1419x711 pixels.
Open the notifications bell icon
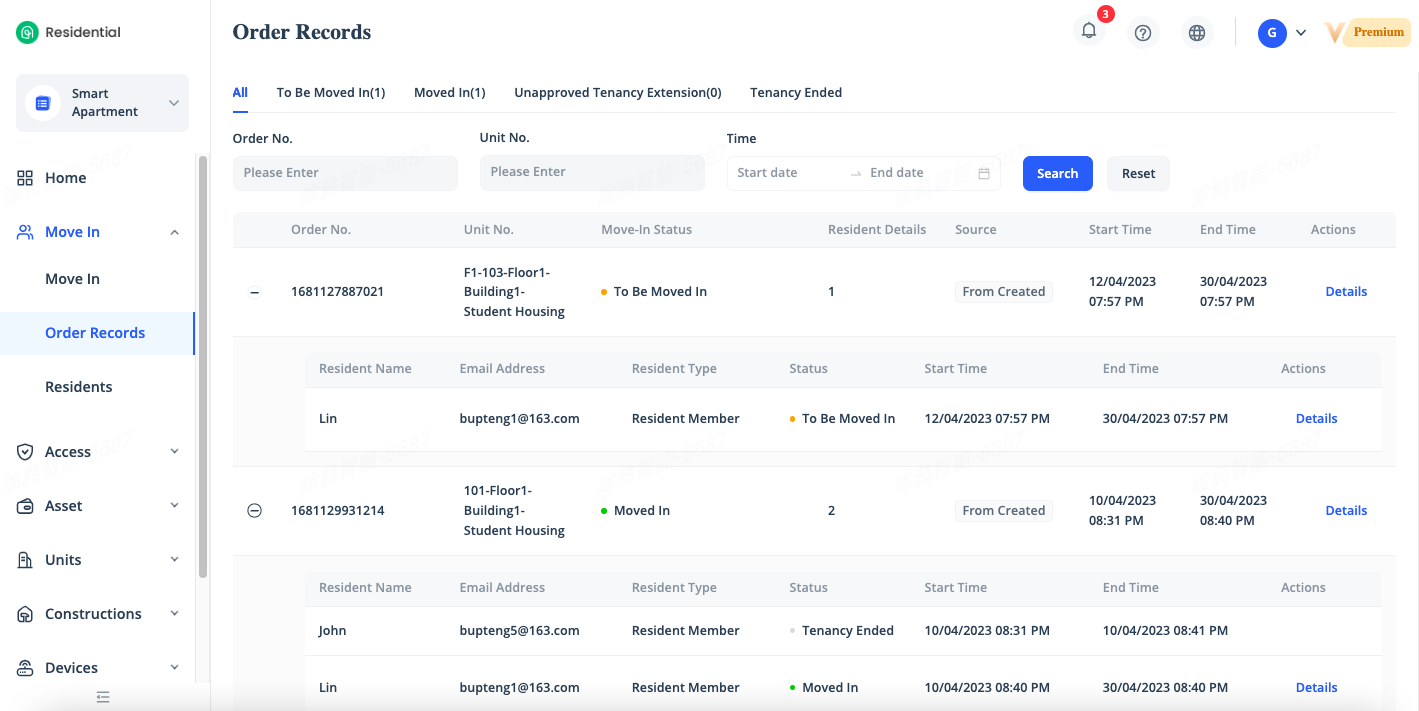1089,31
